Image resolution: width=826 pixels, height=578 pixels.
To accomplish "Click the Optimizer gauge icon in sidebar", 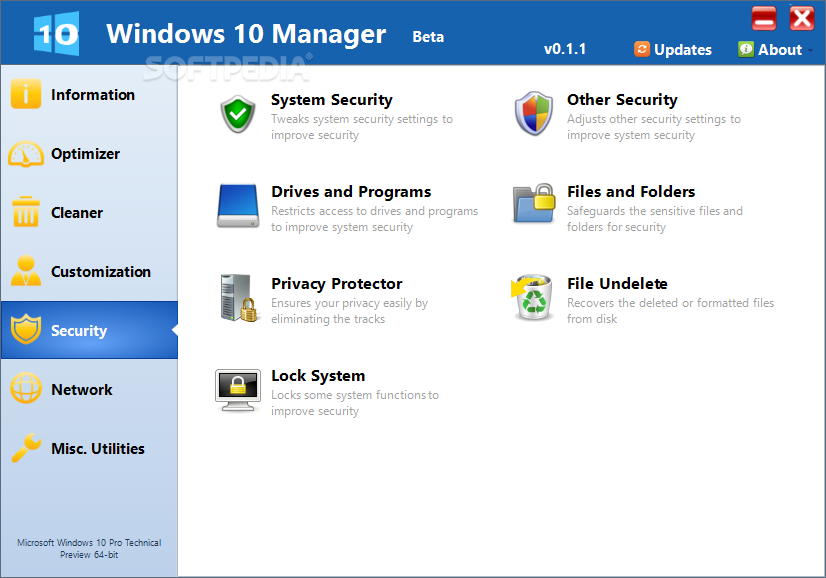I will click(26, 154).
